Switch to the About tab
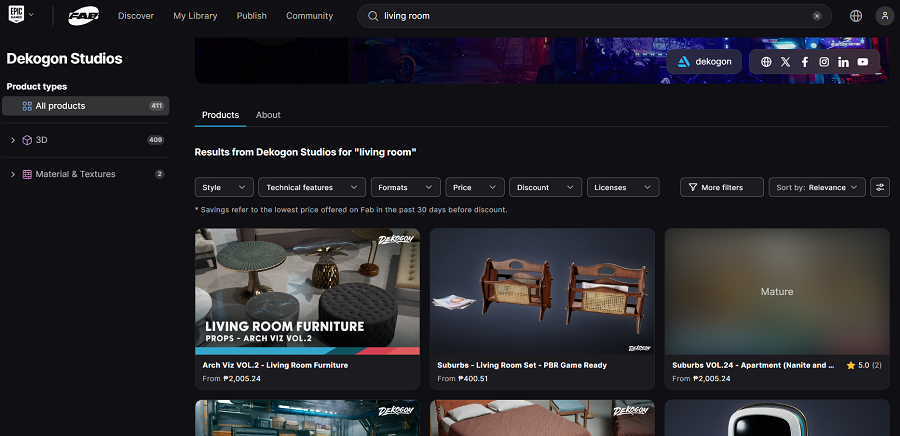The image size is (900, 436). tap(268, 115)
